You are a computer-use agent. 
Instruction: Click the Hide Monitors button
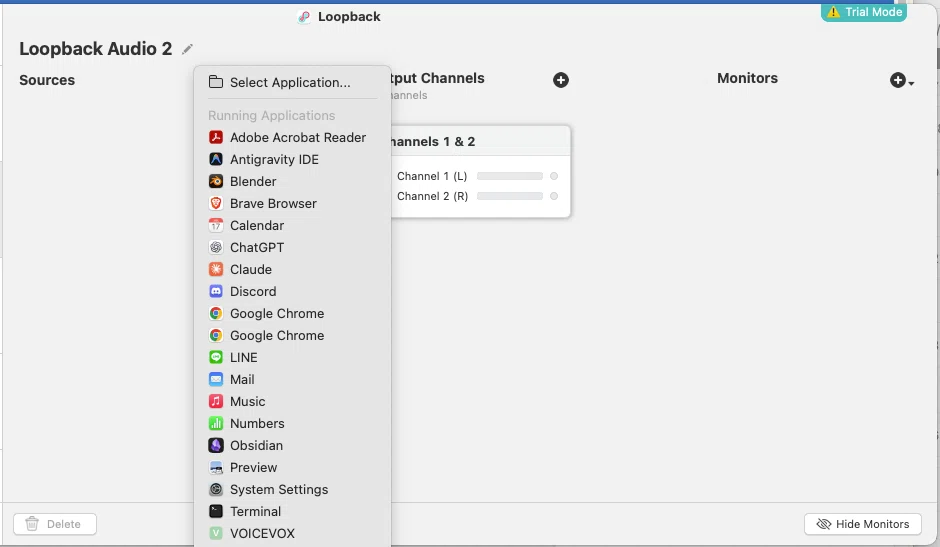(x=863, y=524)
